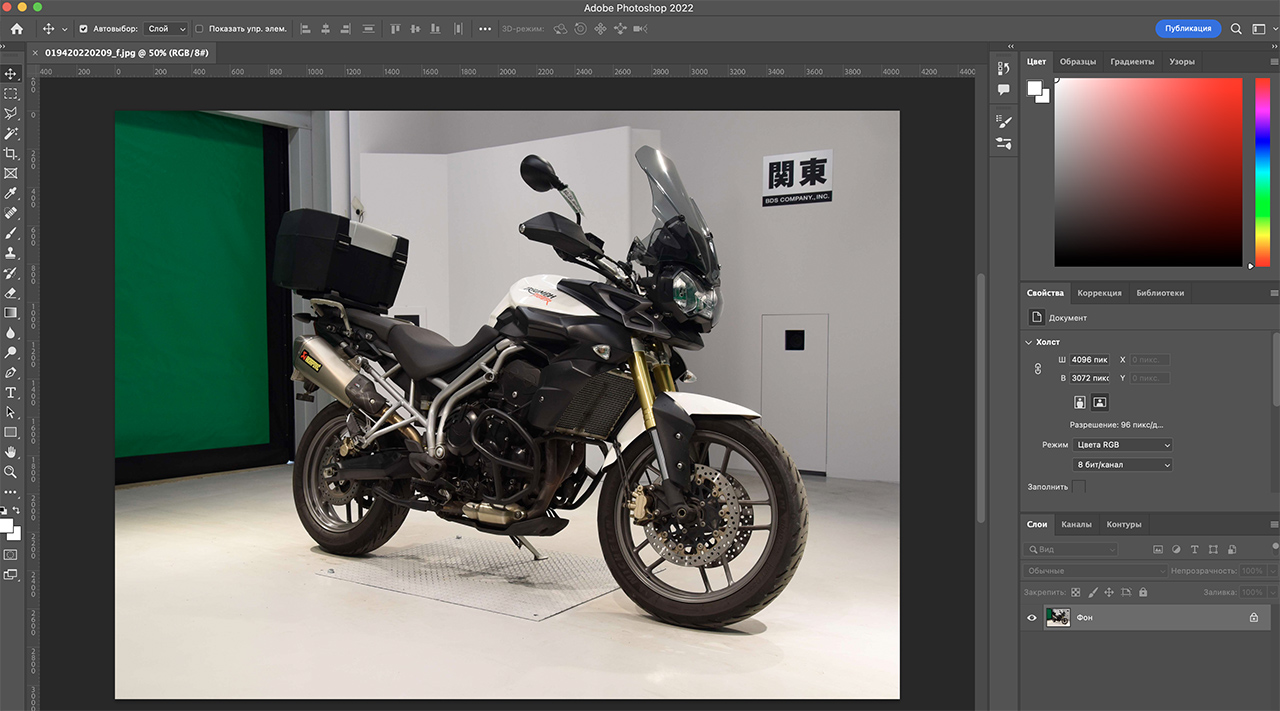1280x711 pixels.
Task: Enable Показать упр. элем. checkbox
Action: click(199, 29)
